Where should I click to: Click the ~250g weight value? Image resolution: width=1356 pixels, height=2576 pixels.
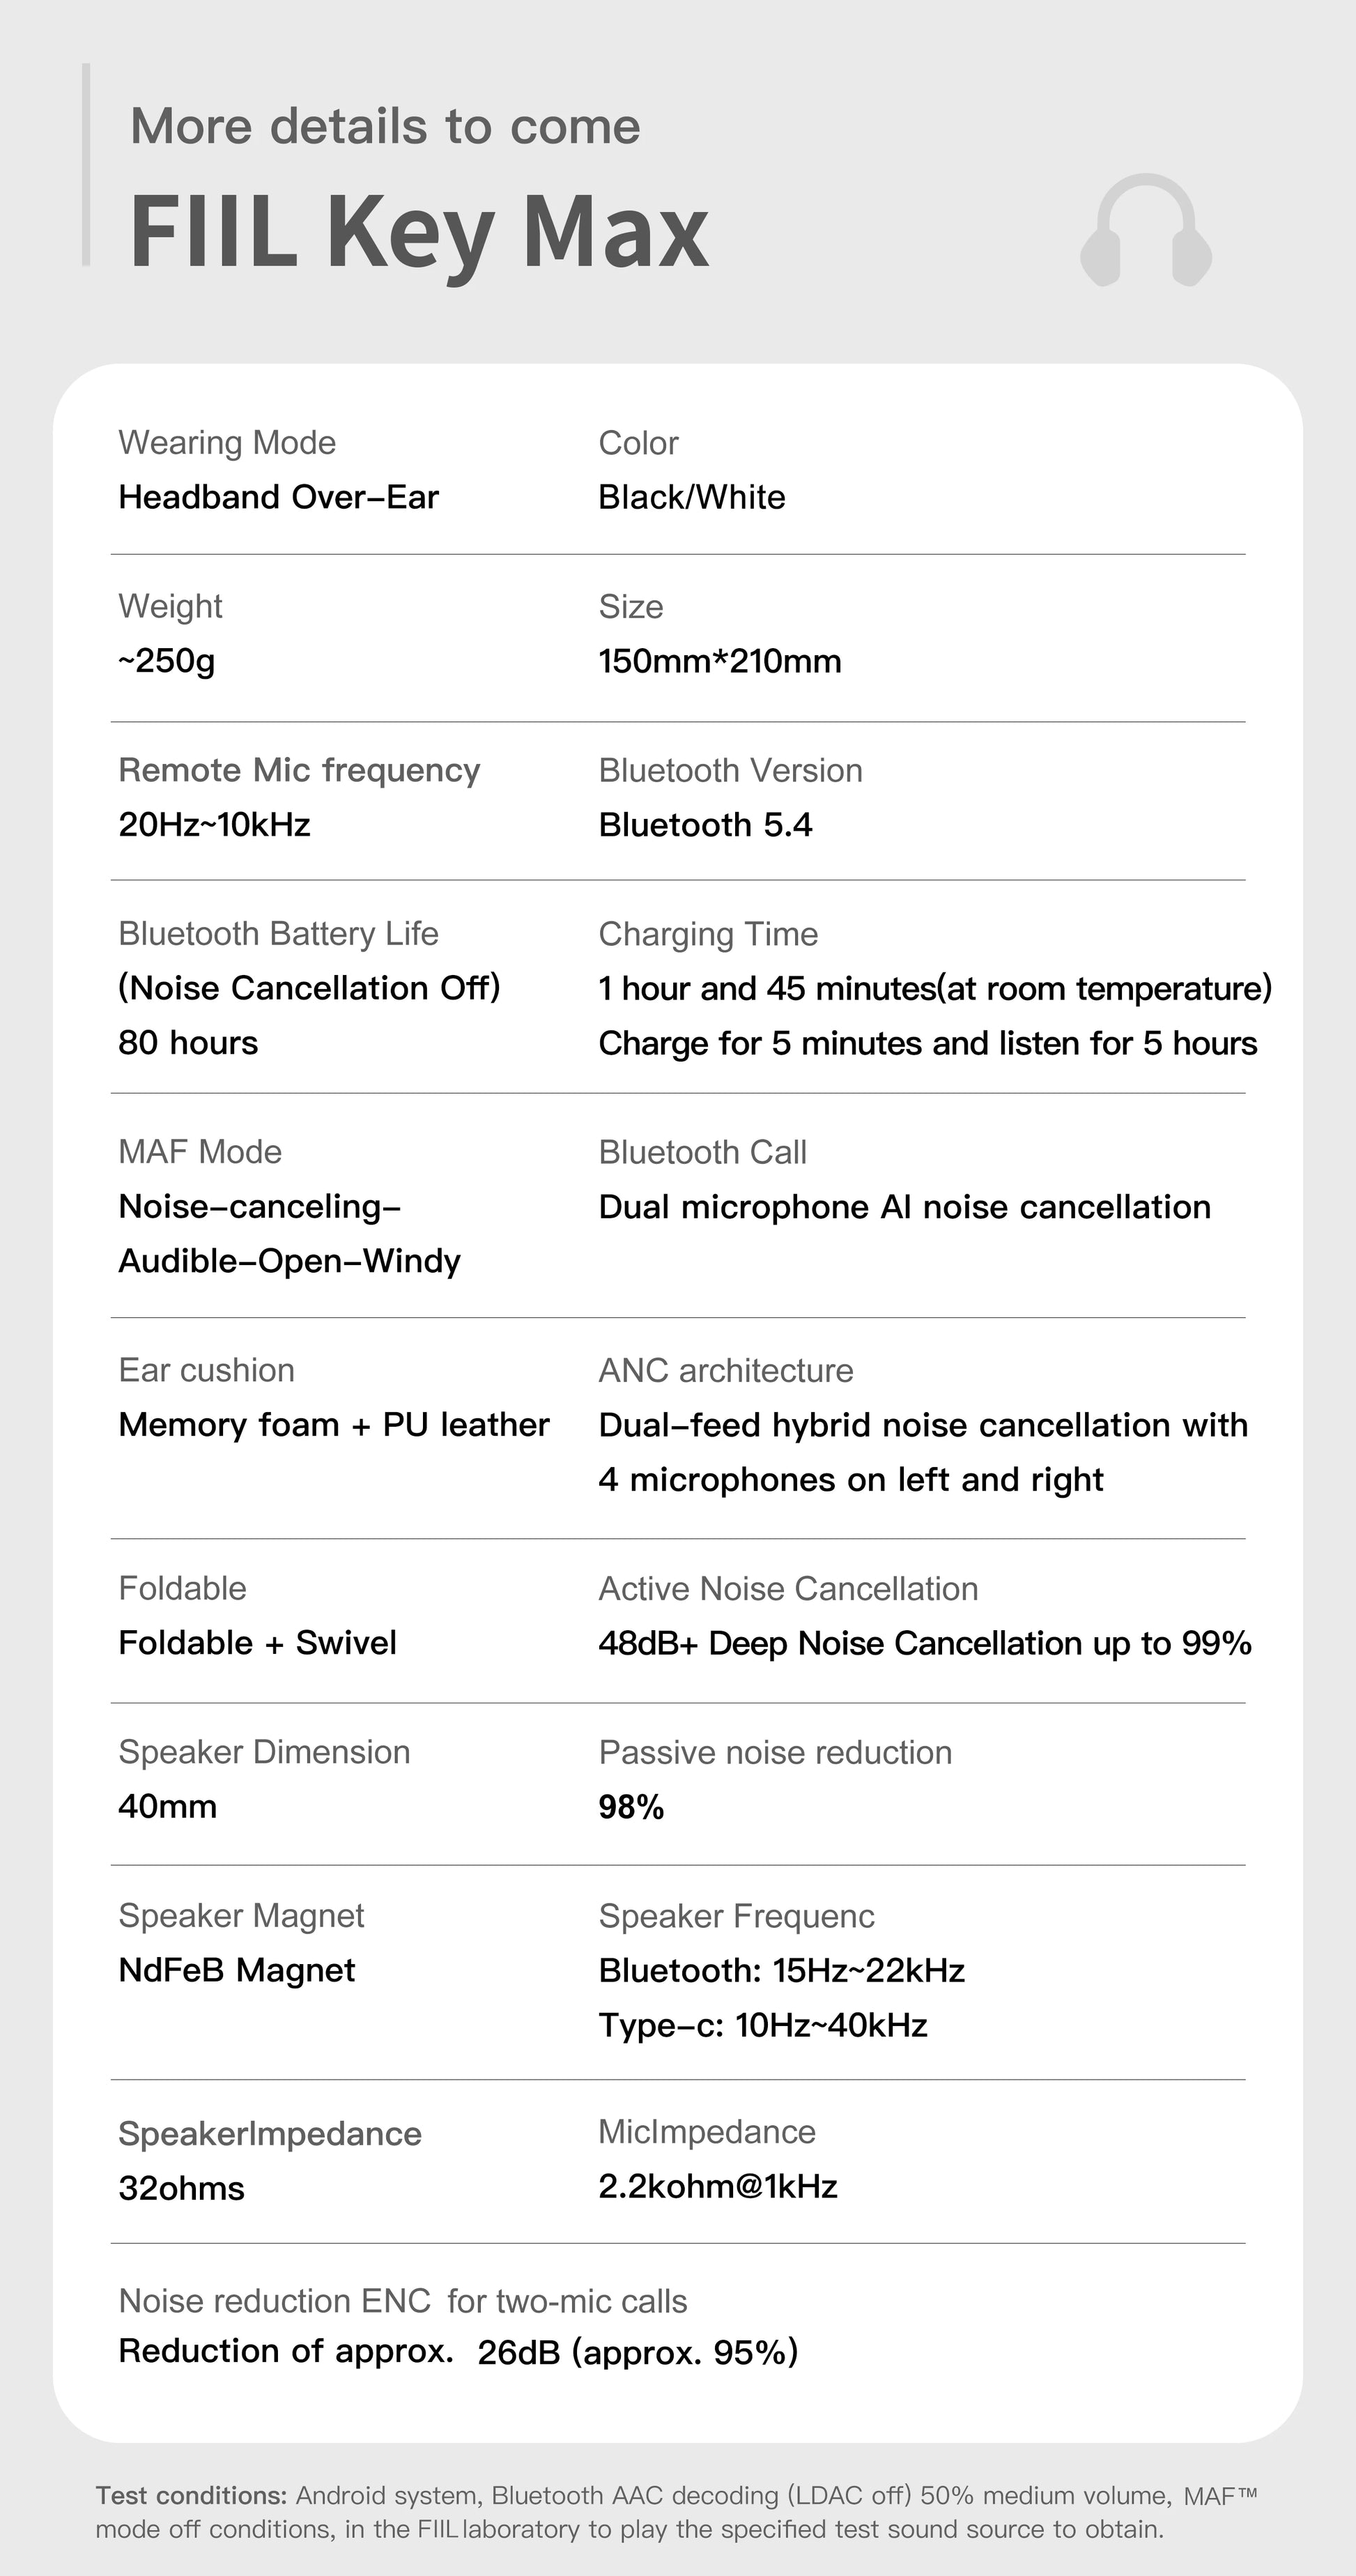click(x=166, y=661)
